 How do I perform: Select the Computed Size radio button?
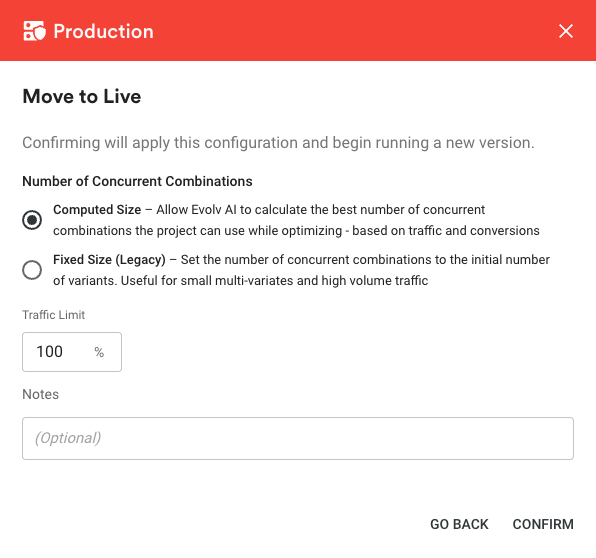pos(32,220)
